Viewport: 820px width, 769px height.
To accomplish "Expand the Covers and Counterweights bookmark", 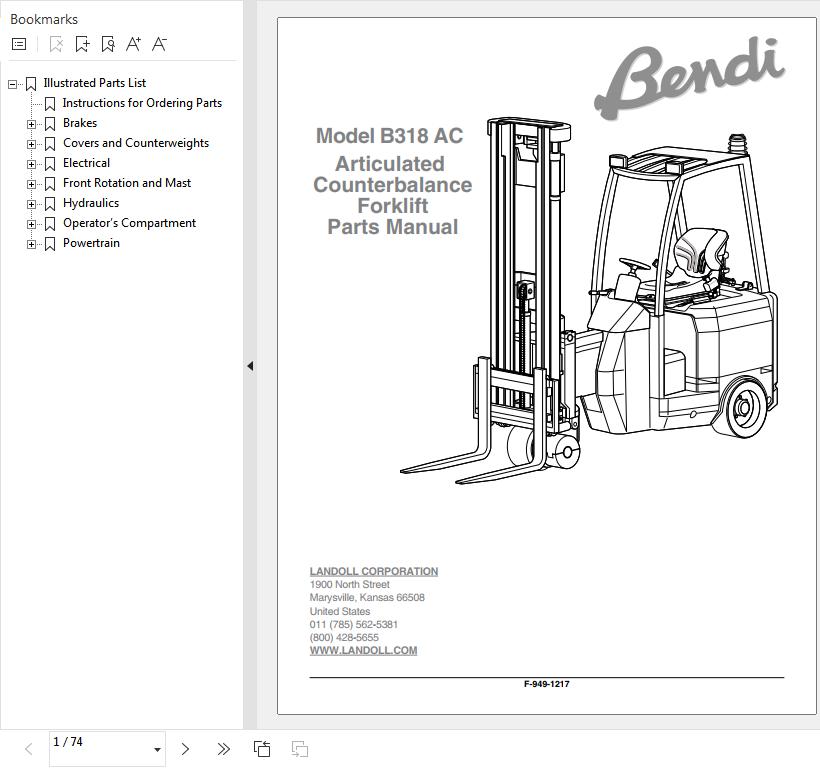I will tap(31, 144).
